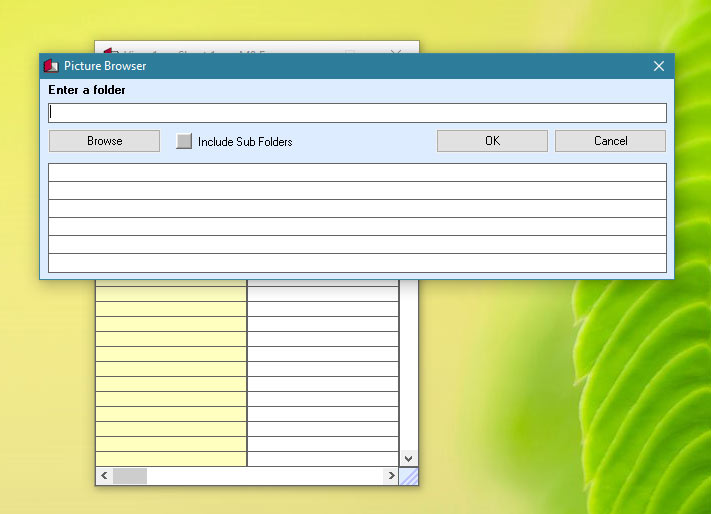Click the bottom white cell in the grid
This screenshot has width=711, height=514.
[322, 459]
